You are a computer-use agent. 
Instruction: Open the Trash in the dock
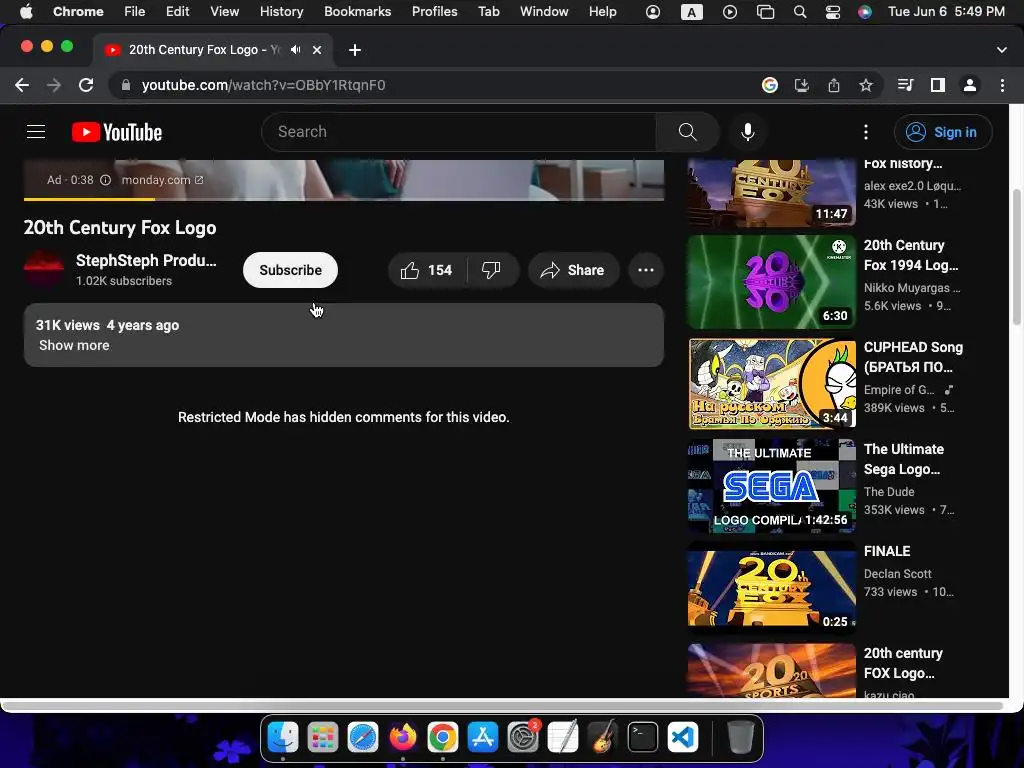tap(741, 738)
